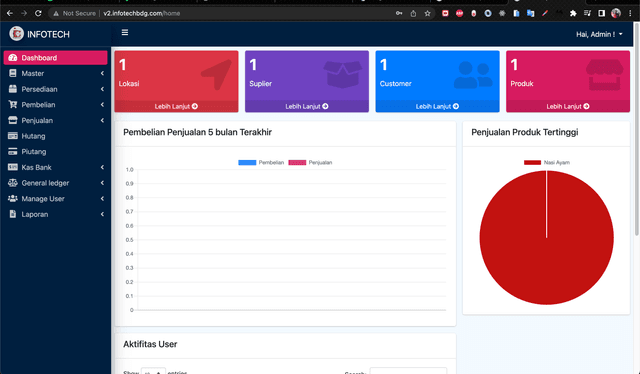Open the Master menu label
This screenshot has height=374, width=640.
[x=33, y=73]
